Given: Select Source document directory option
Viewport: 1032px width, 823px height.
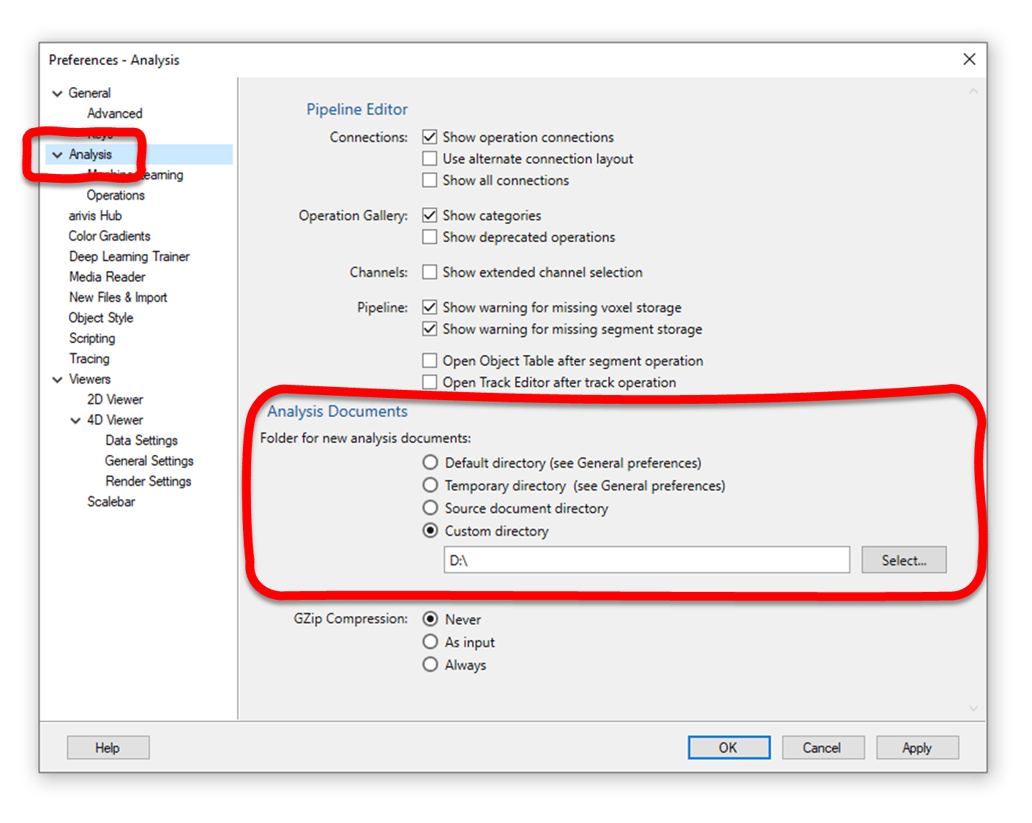Looking at the screenshot, I should pos(430,508).
